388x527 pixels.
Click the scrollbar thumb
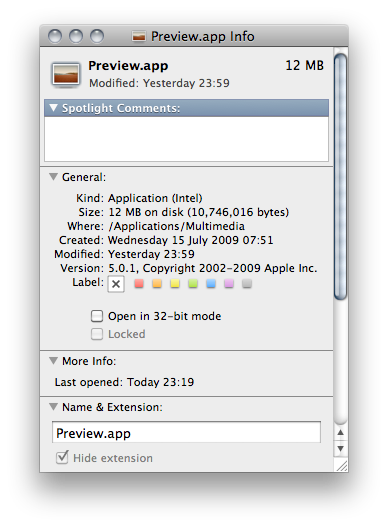point(341,176)
